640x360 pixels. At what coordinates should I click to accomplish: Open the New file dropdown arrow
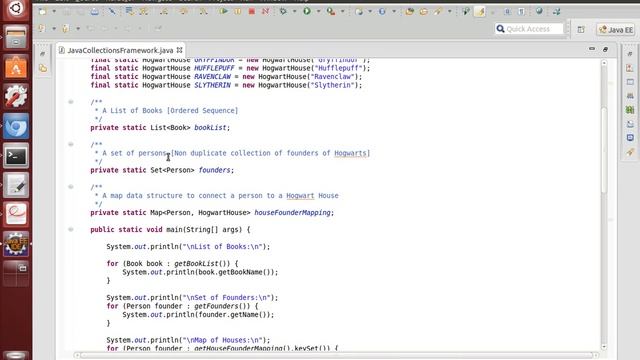54,12
